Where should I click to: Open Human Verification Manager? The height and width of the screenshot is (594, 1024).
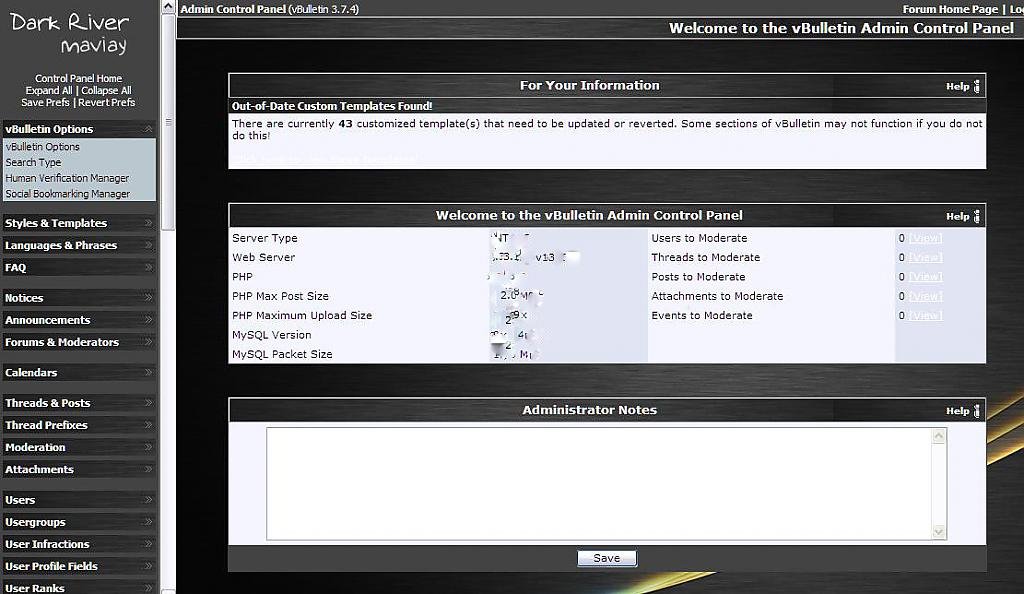click(67, 178)
